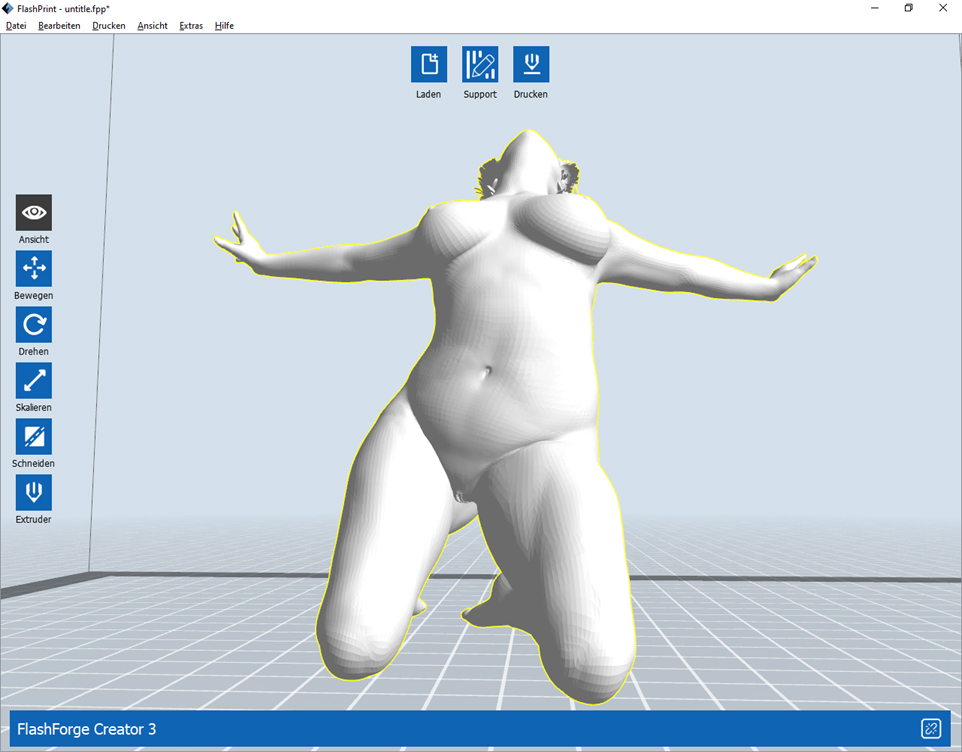Open the Datei menu
This screenshot has width=962, height=752.
(x=16, y=26)
